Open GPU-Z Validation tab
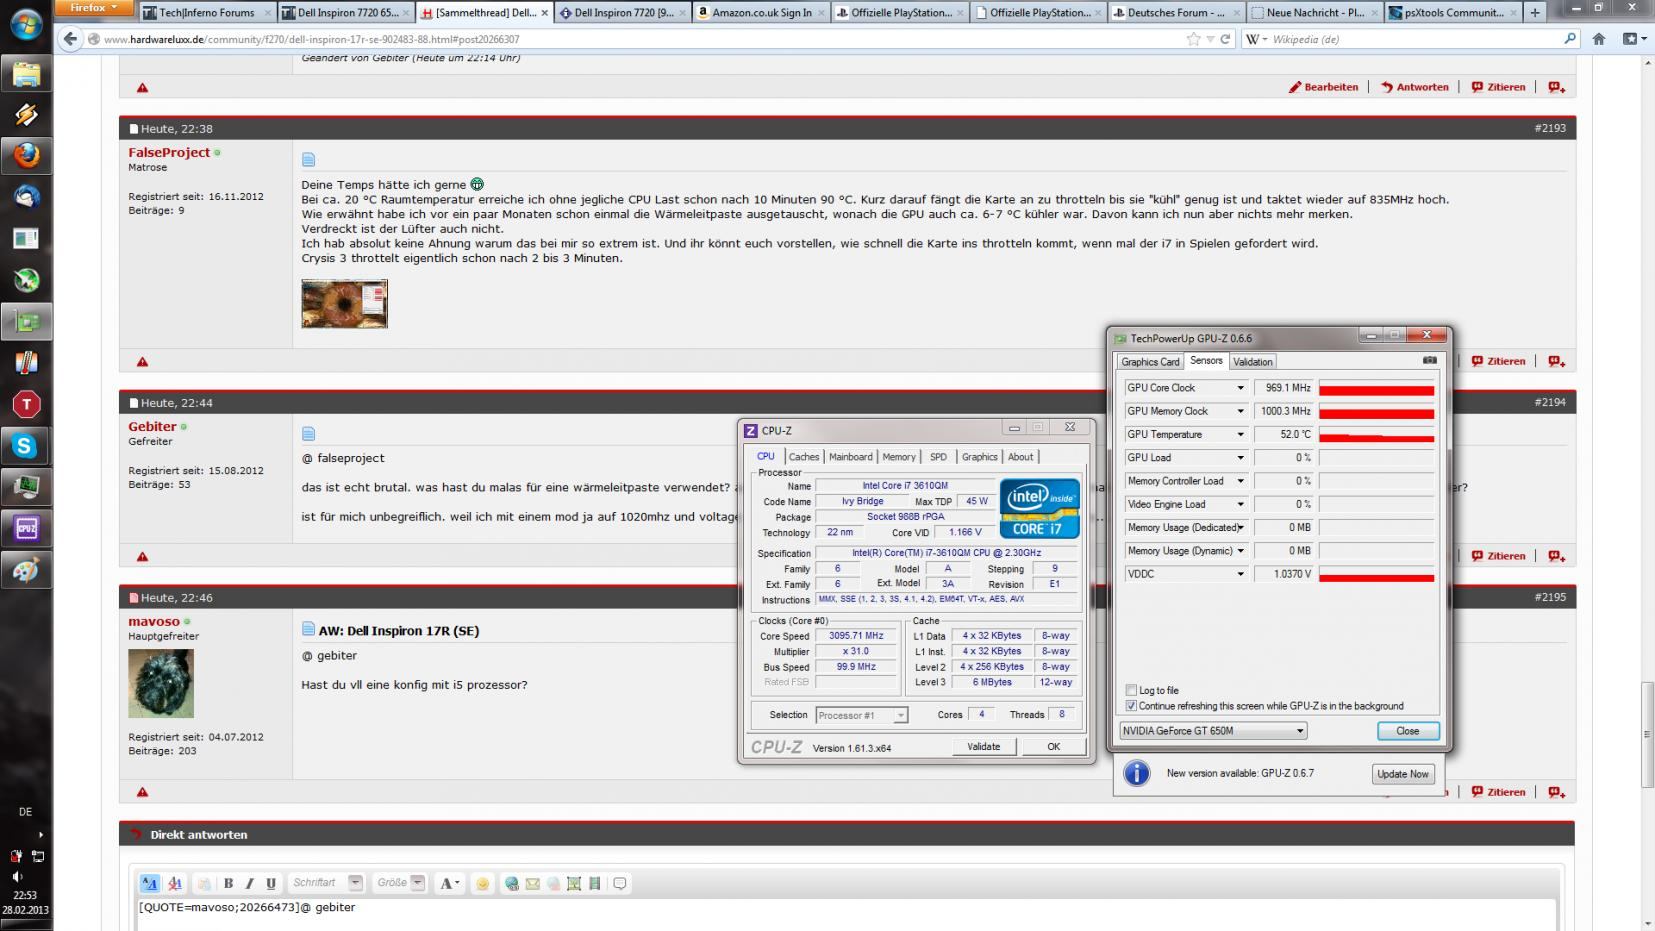 pos(1253,362)
